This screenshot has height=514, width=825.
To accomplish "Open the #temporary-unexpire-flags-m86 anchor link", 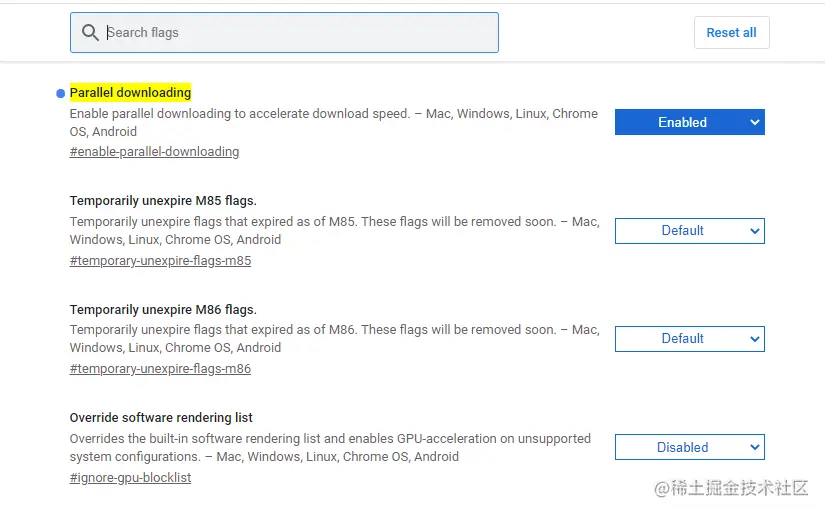I will 160,369.
